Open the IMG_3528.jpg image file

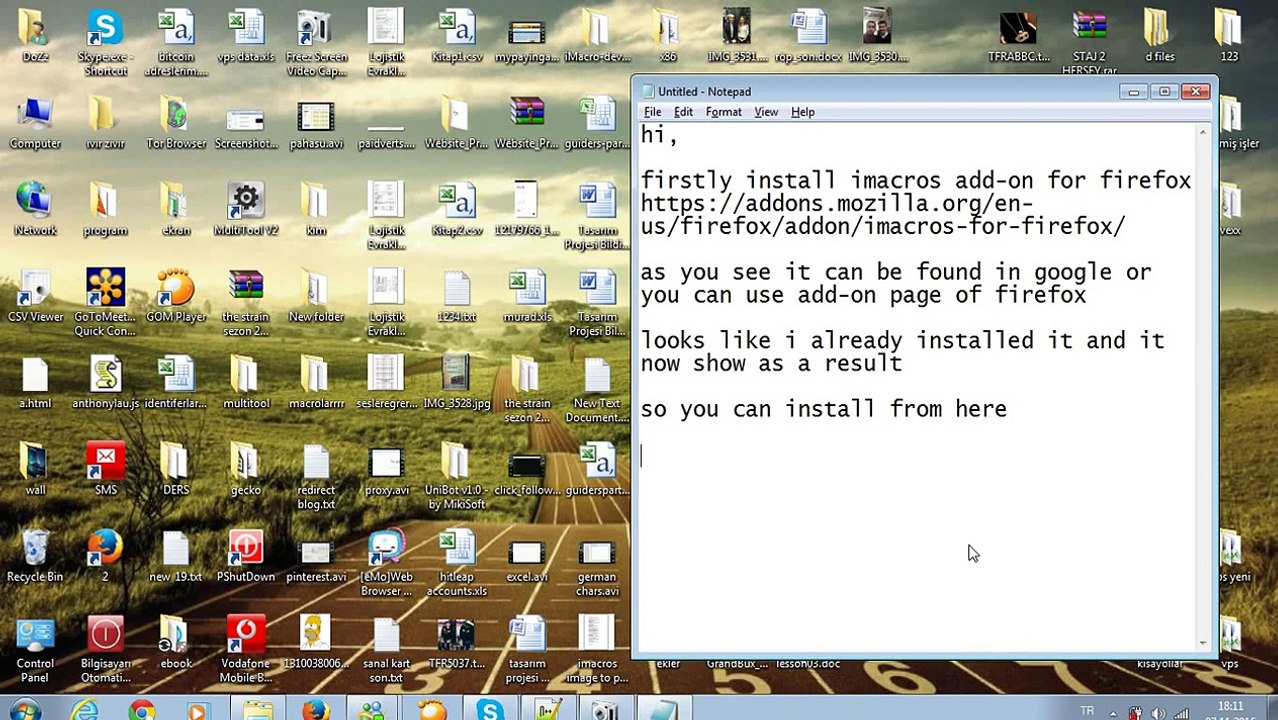[456, 383]
